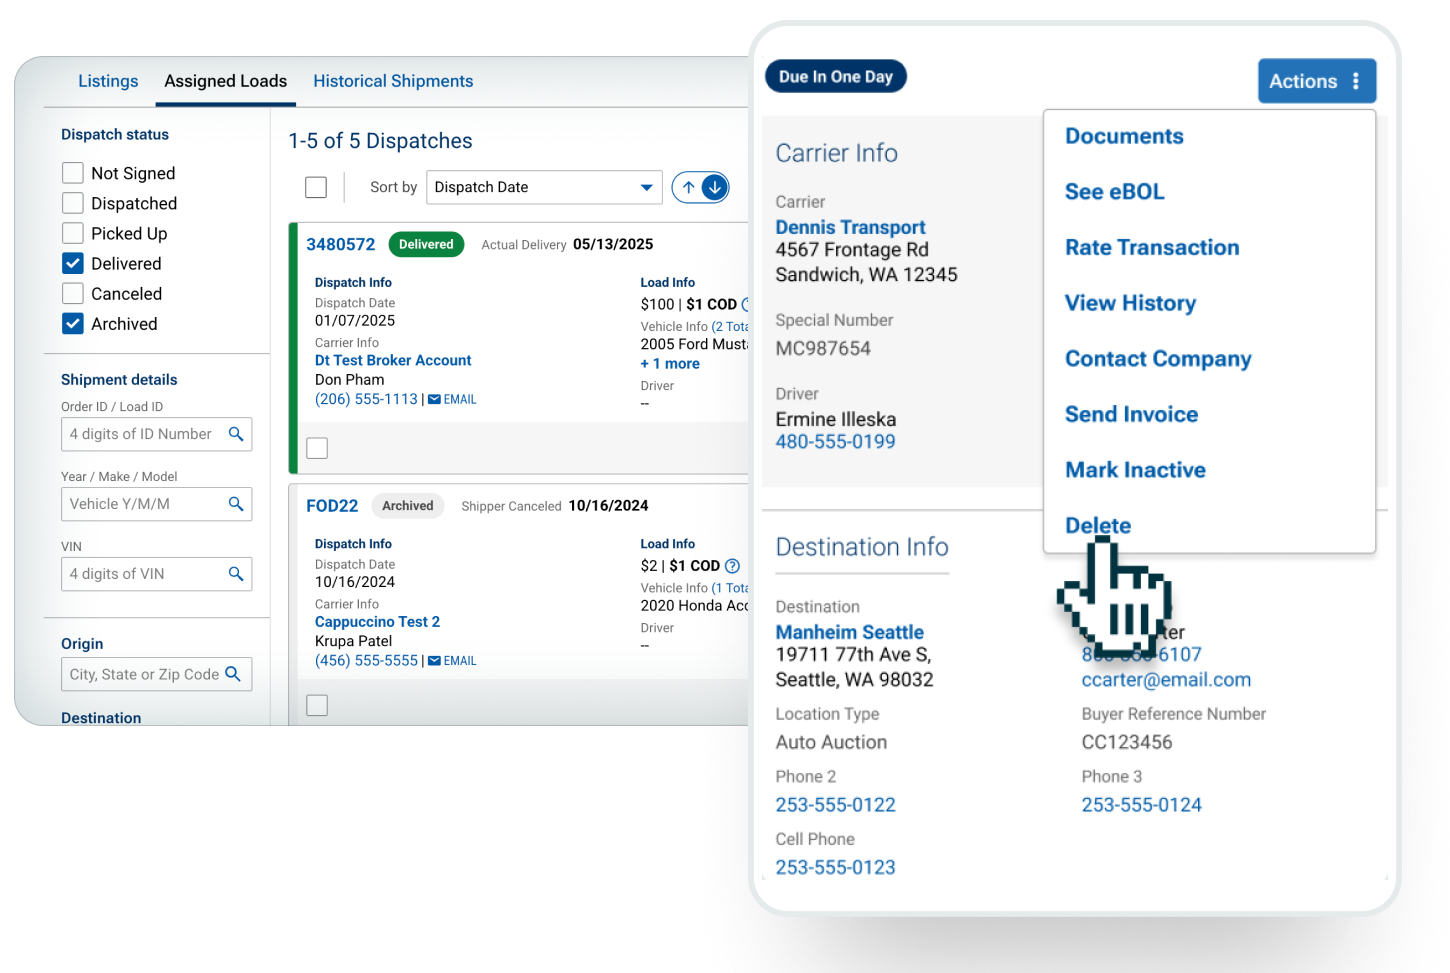1450x973 pixels.
Task: Select all dispatches with the header checkbox
Action: (316, 187)
